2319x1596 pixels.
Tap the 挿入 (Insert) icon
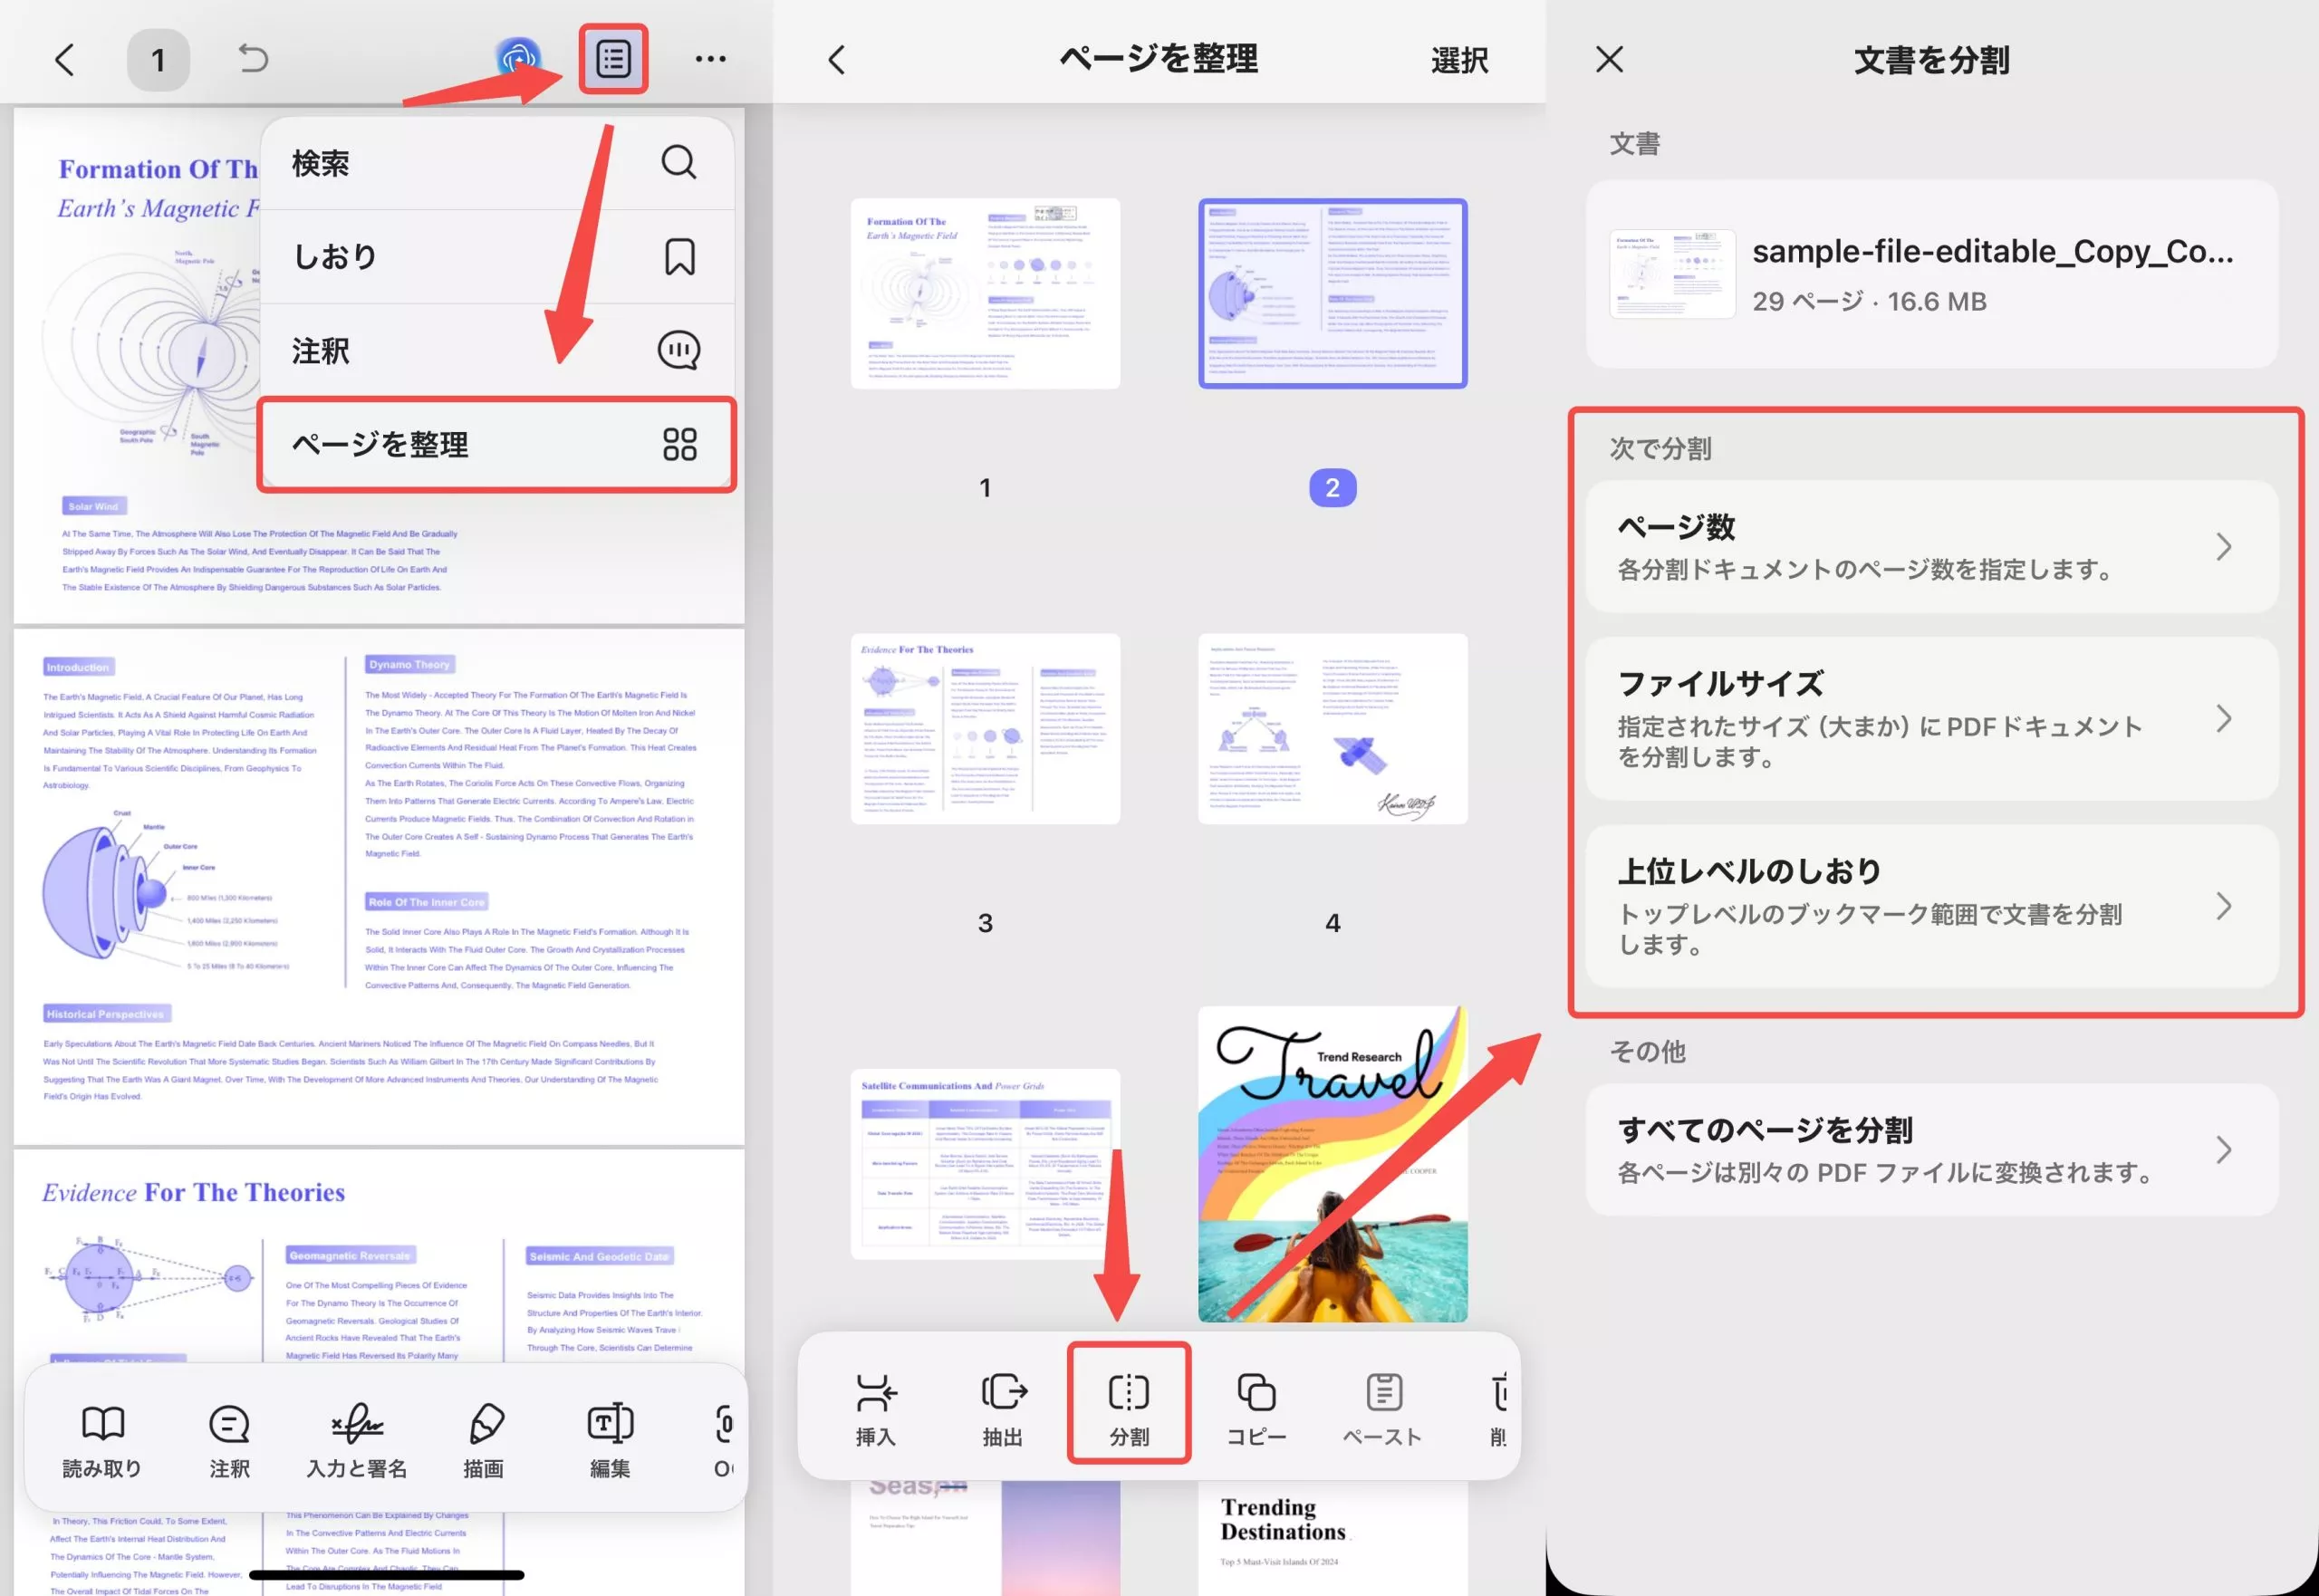coord(875,1403)
